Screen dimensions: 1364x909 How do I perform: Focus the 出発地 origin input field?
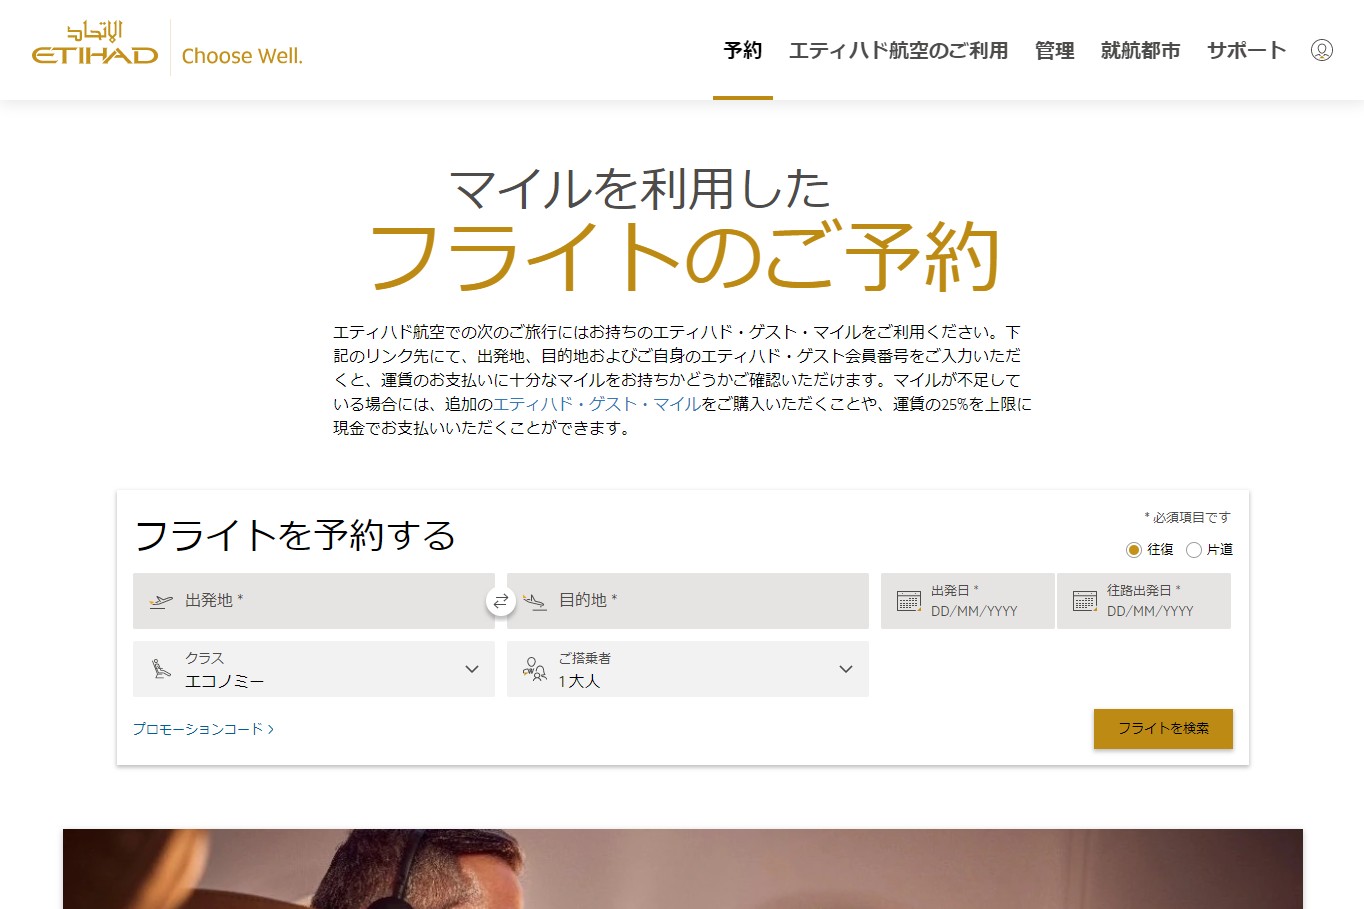click(314, 601)
